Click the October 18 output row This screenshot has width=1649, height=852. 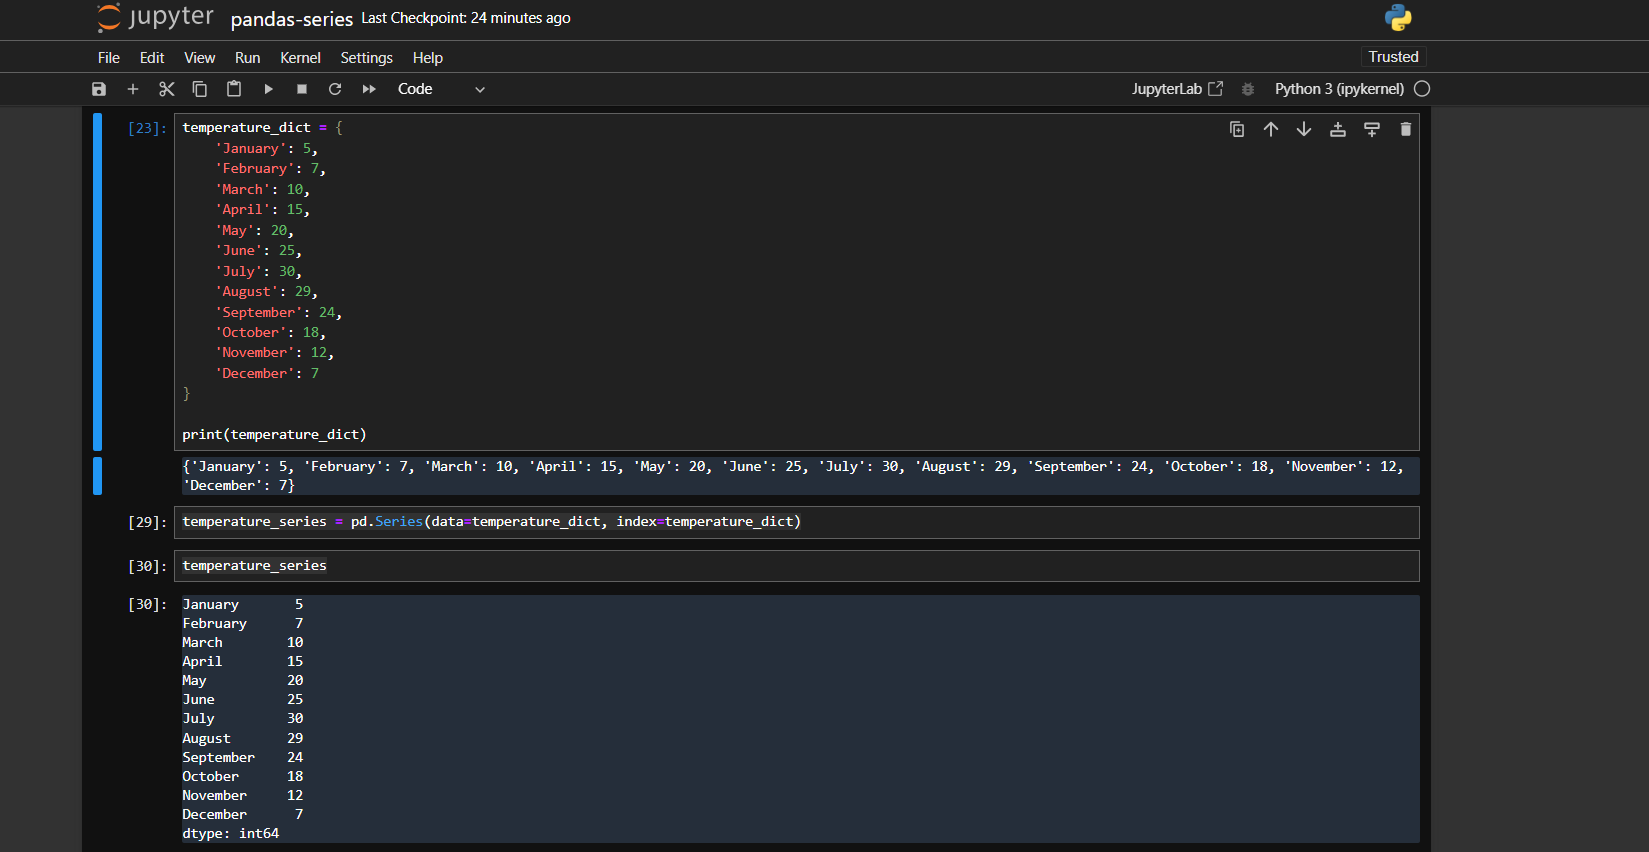[x=243, y=776]
